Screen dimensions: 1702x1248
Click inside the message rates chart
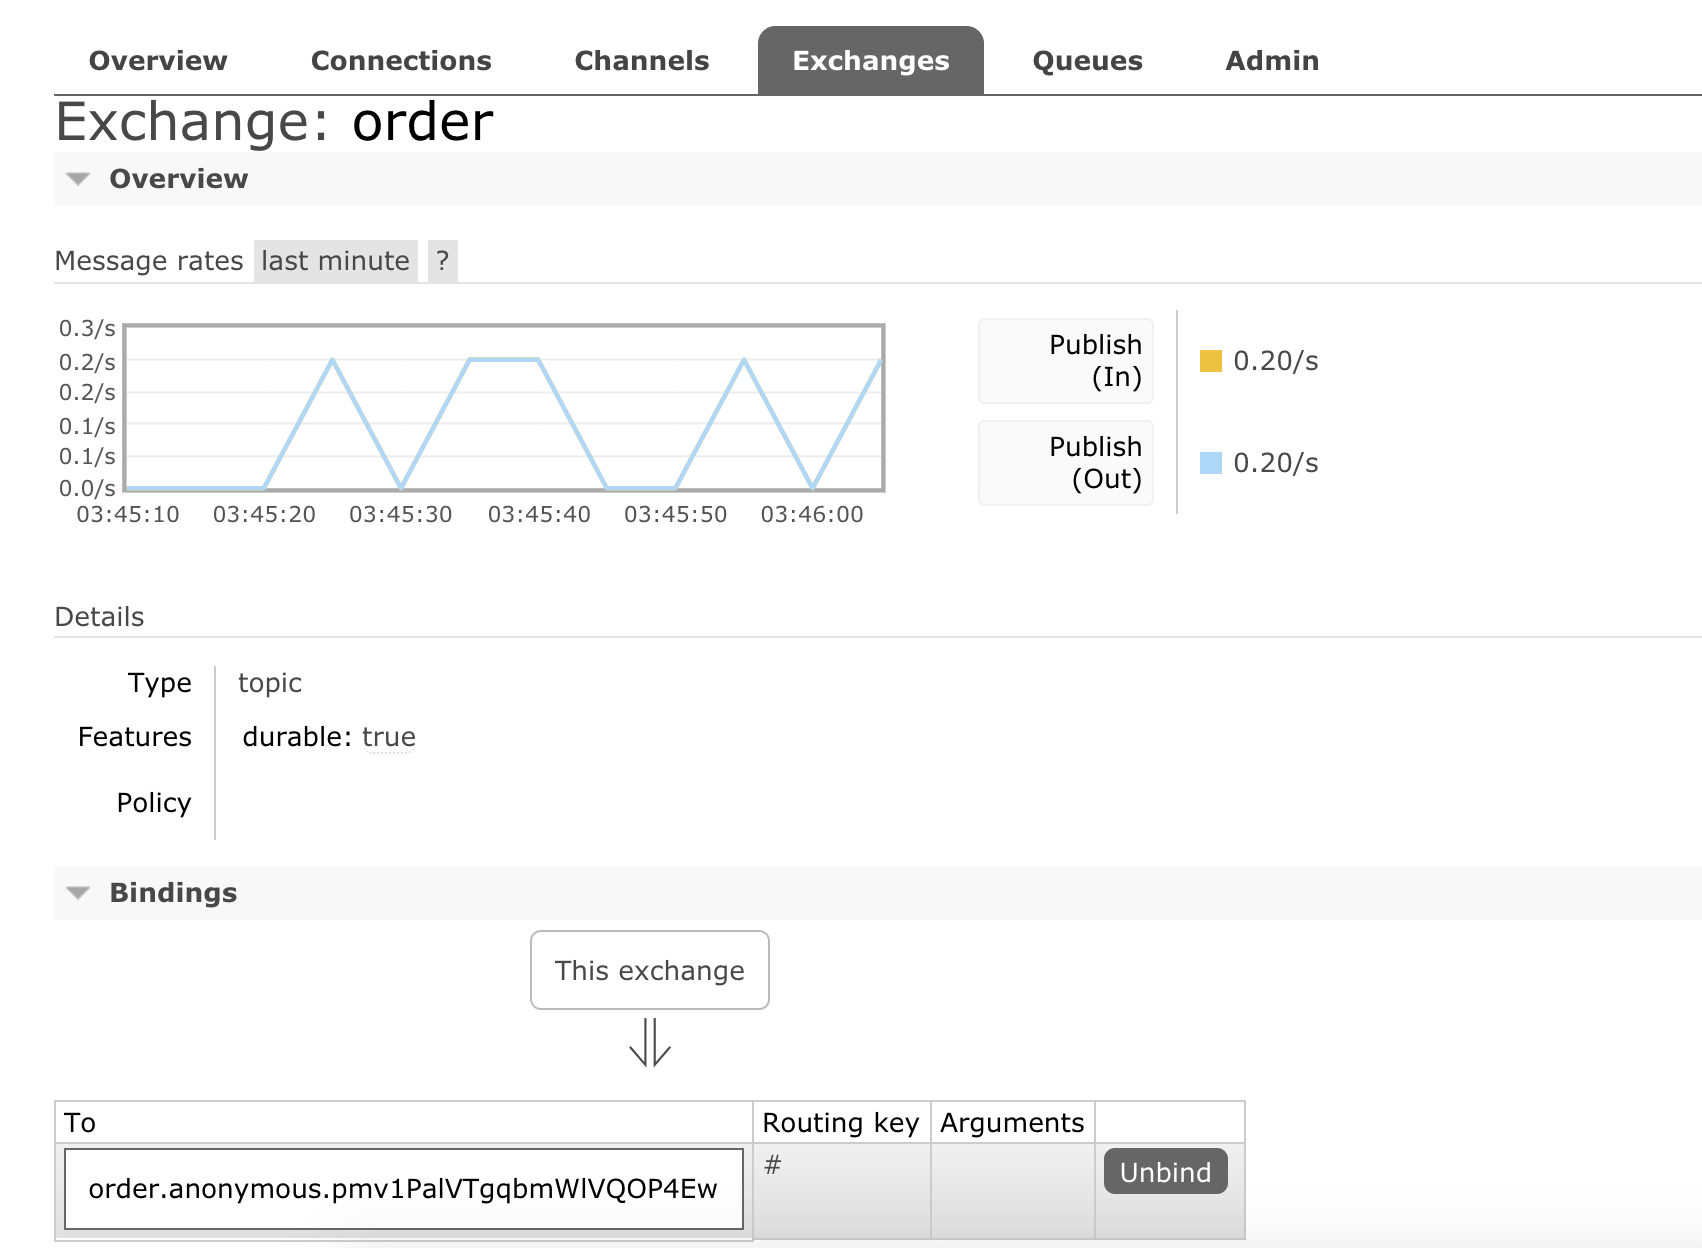(504, 408)
